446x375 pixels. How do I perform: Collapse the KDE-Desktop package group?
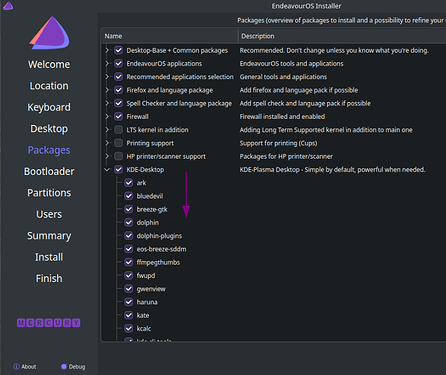(x=107, y=170)
